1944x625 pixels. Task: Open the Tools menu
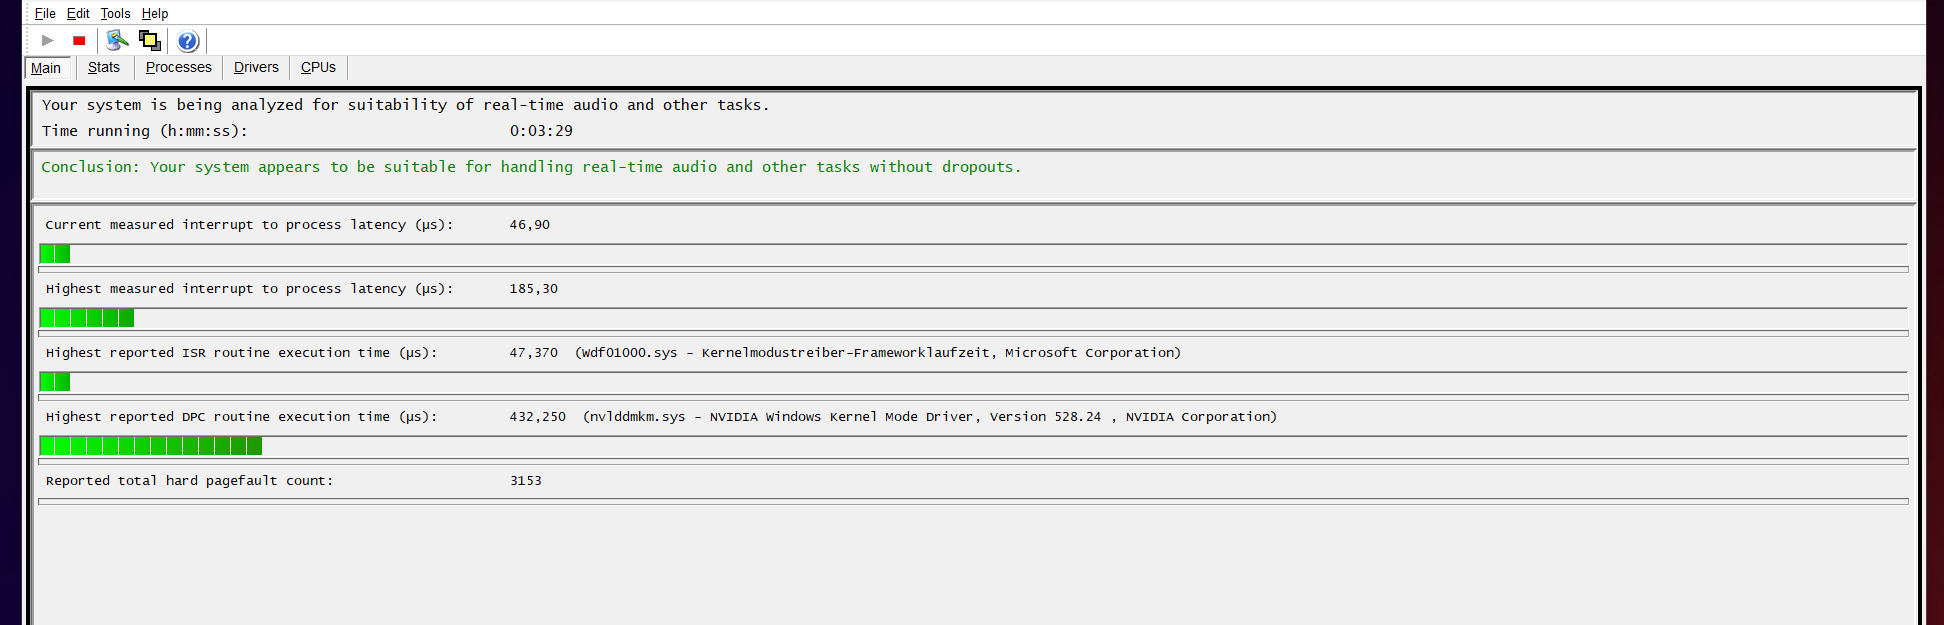[115, 13]
